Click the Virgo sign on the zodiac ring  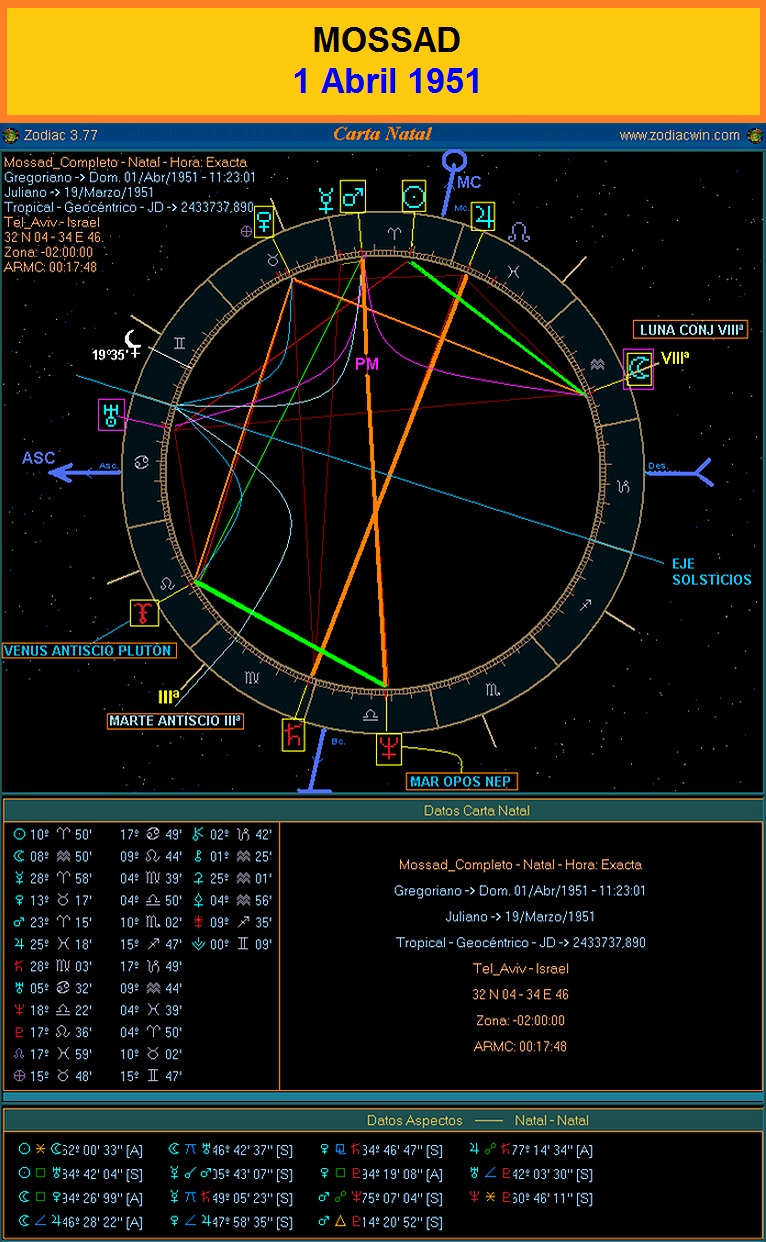pyautogui.click(x=250, y=678)
